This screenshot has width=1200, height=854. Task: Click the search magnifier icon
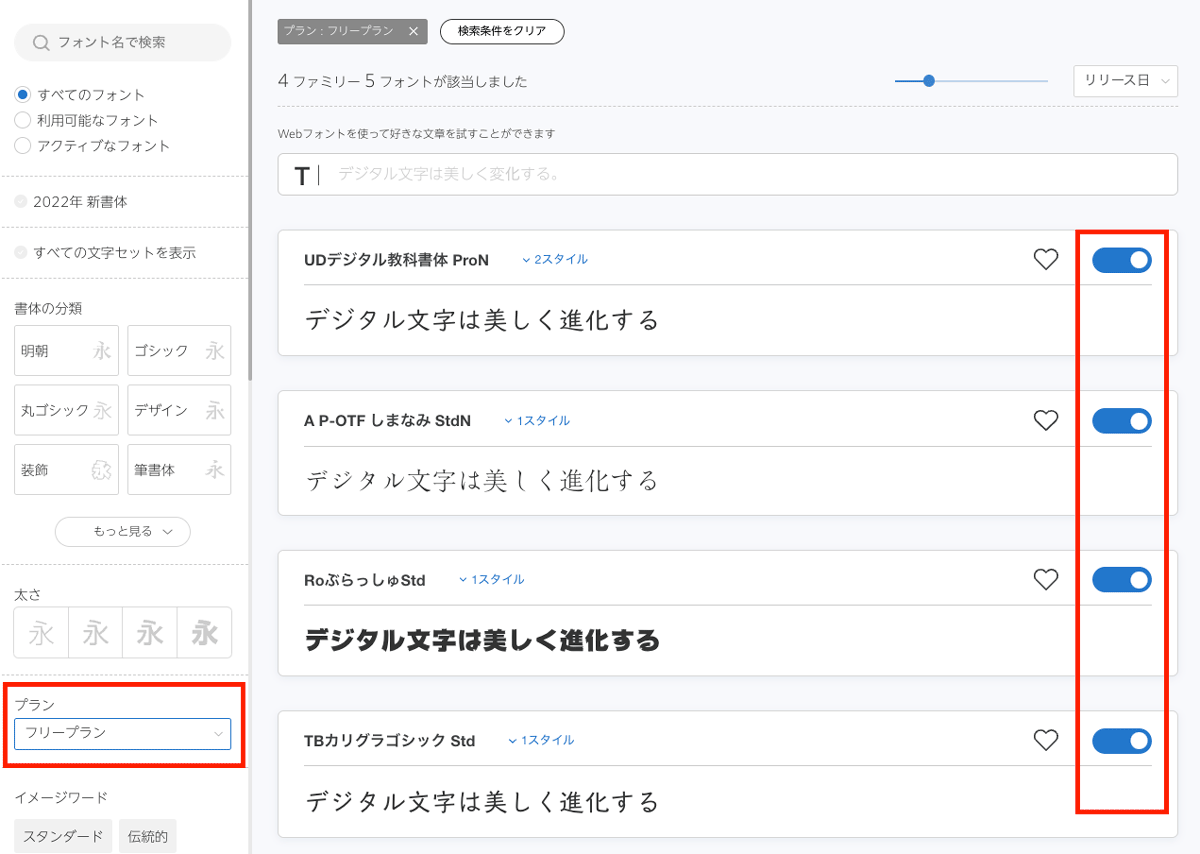coord(41,43)
